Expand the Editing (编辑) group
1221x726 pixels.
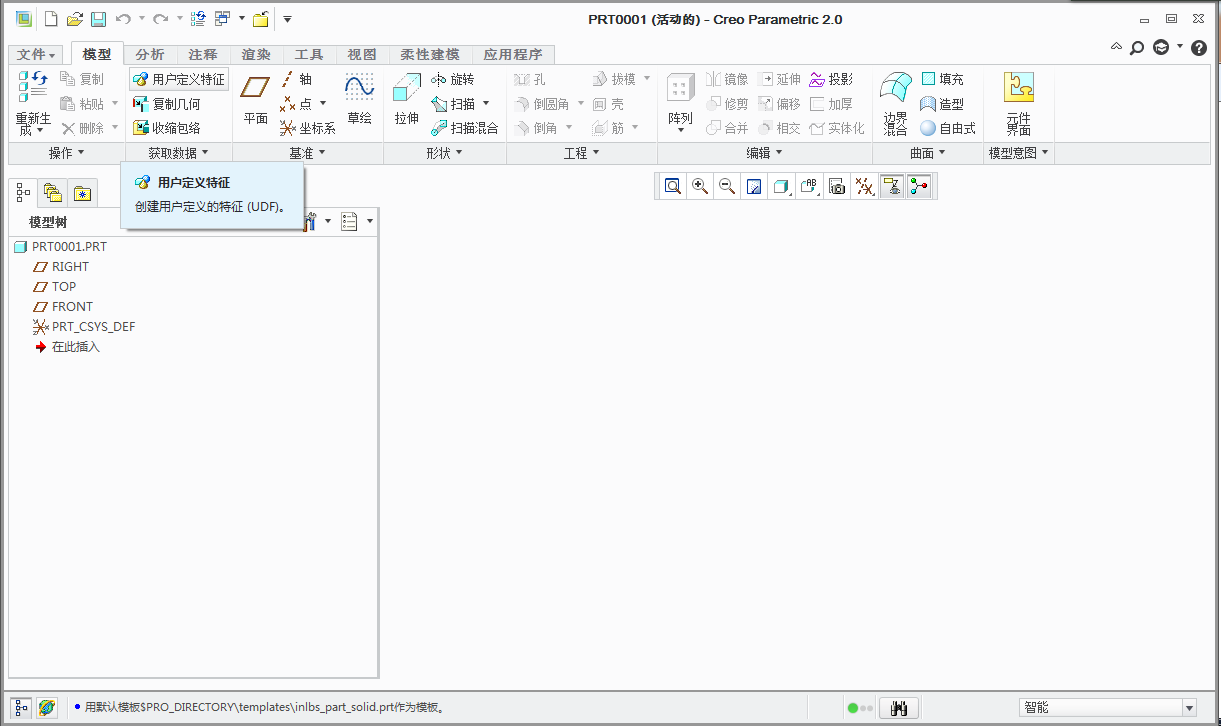point(764,153)
